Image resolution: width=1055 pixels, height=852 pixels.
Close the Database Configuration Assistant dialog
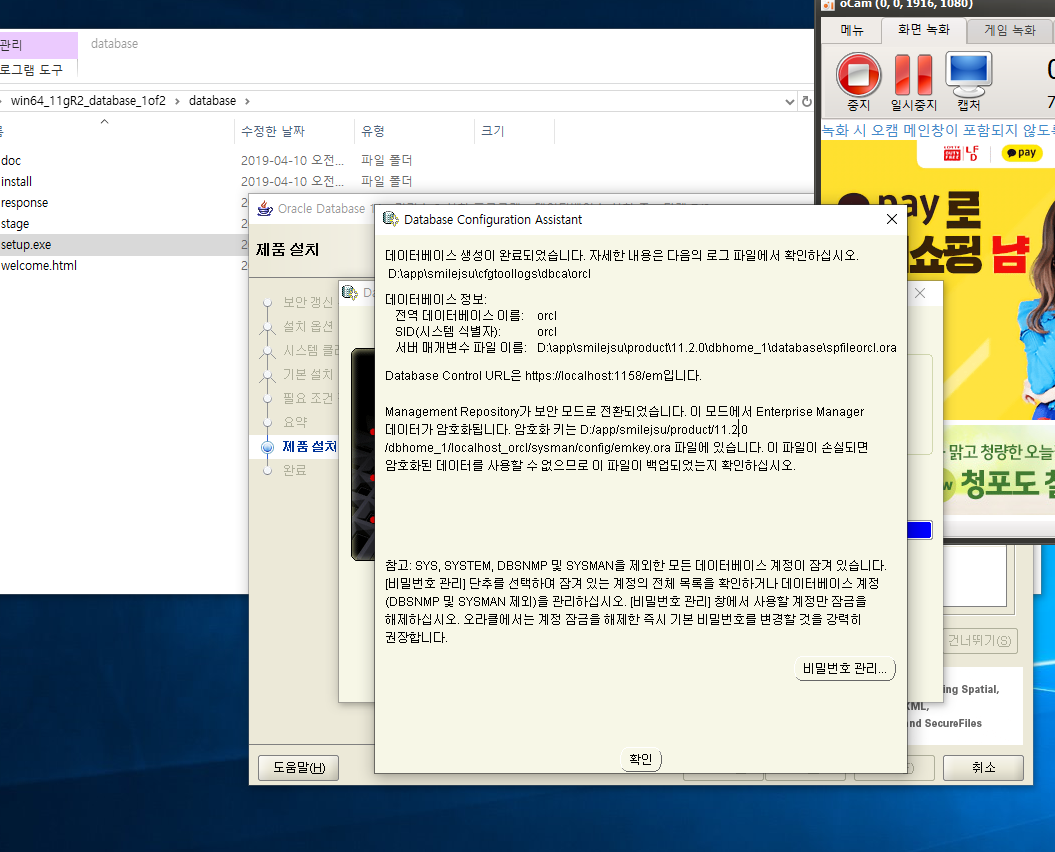[x=892, y=219]
